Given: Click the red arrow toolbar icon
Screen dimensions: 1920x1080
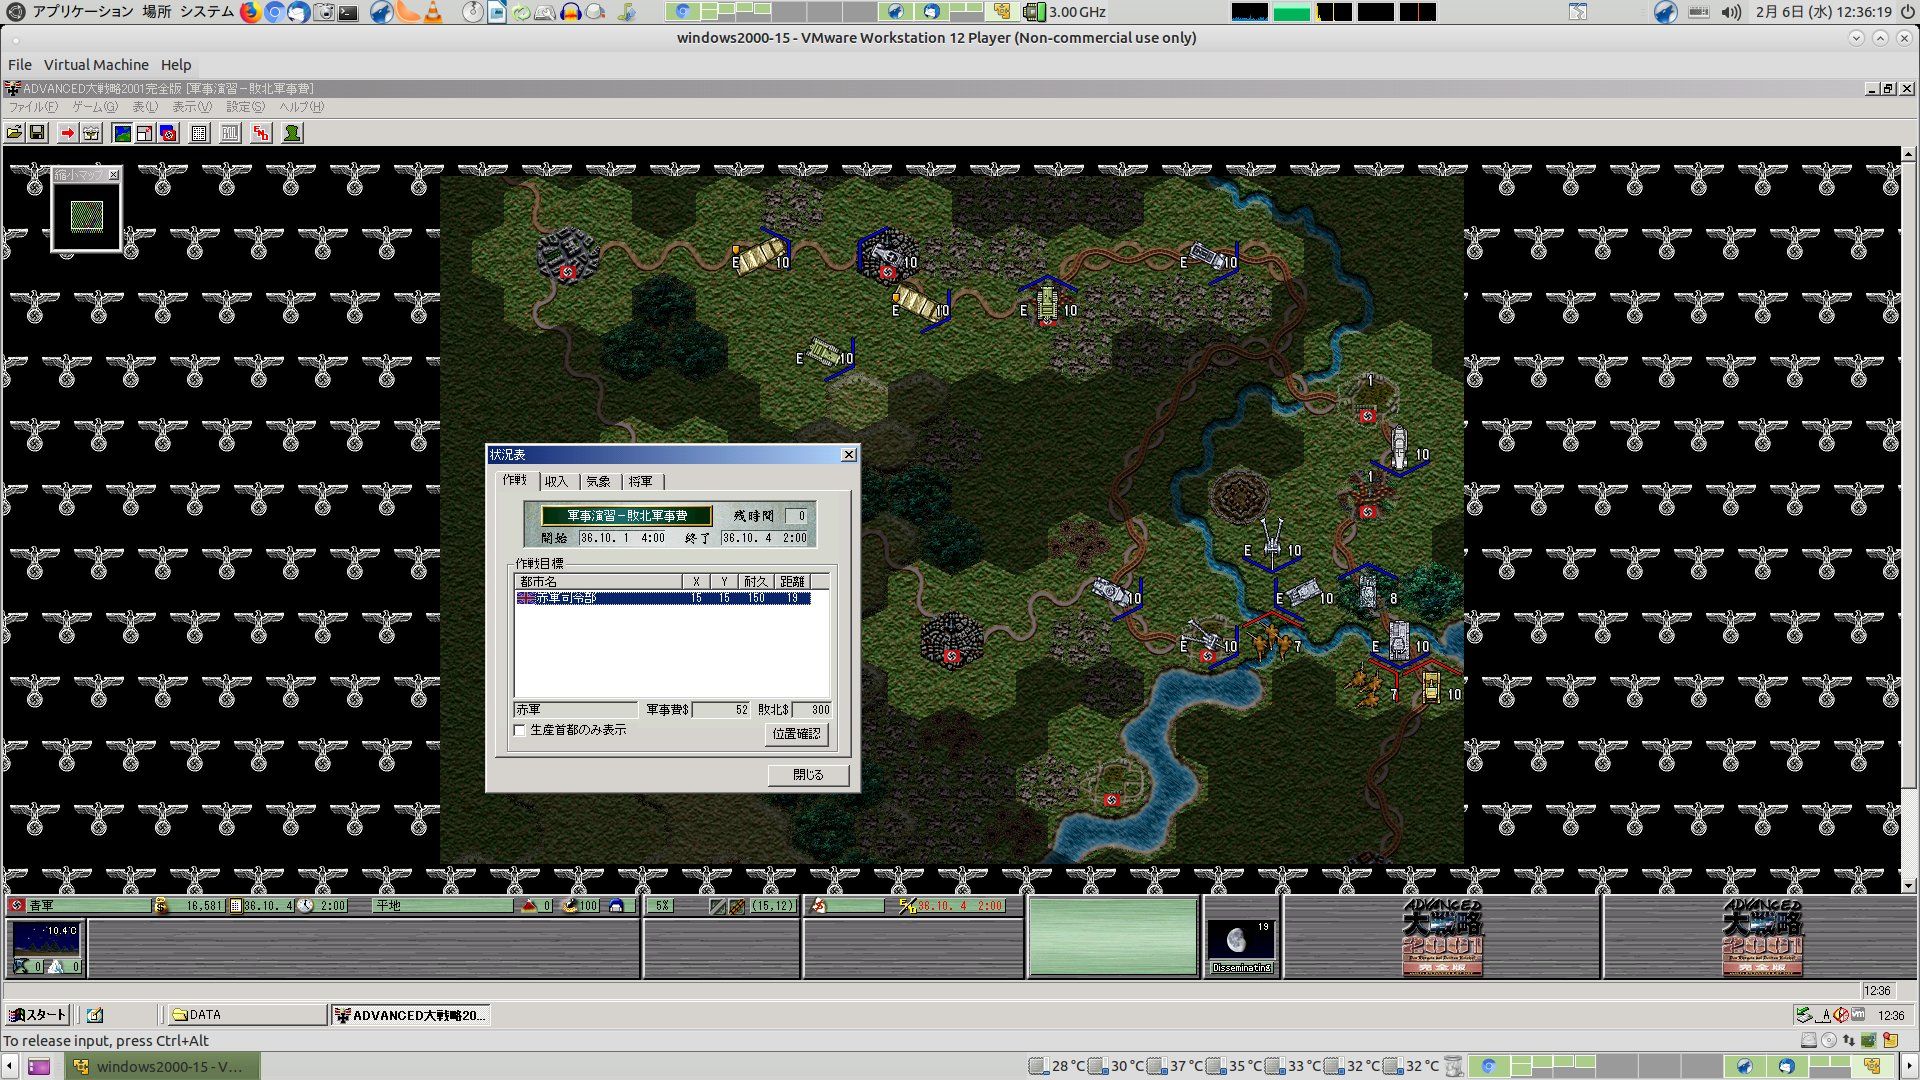Looking at the screenshot, I should pyautogui.click(x=67, y=133).
